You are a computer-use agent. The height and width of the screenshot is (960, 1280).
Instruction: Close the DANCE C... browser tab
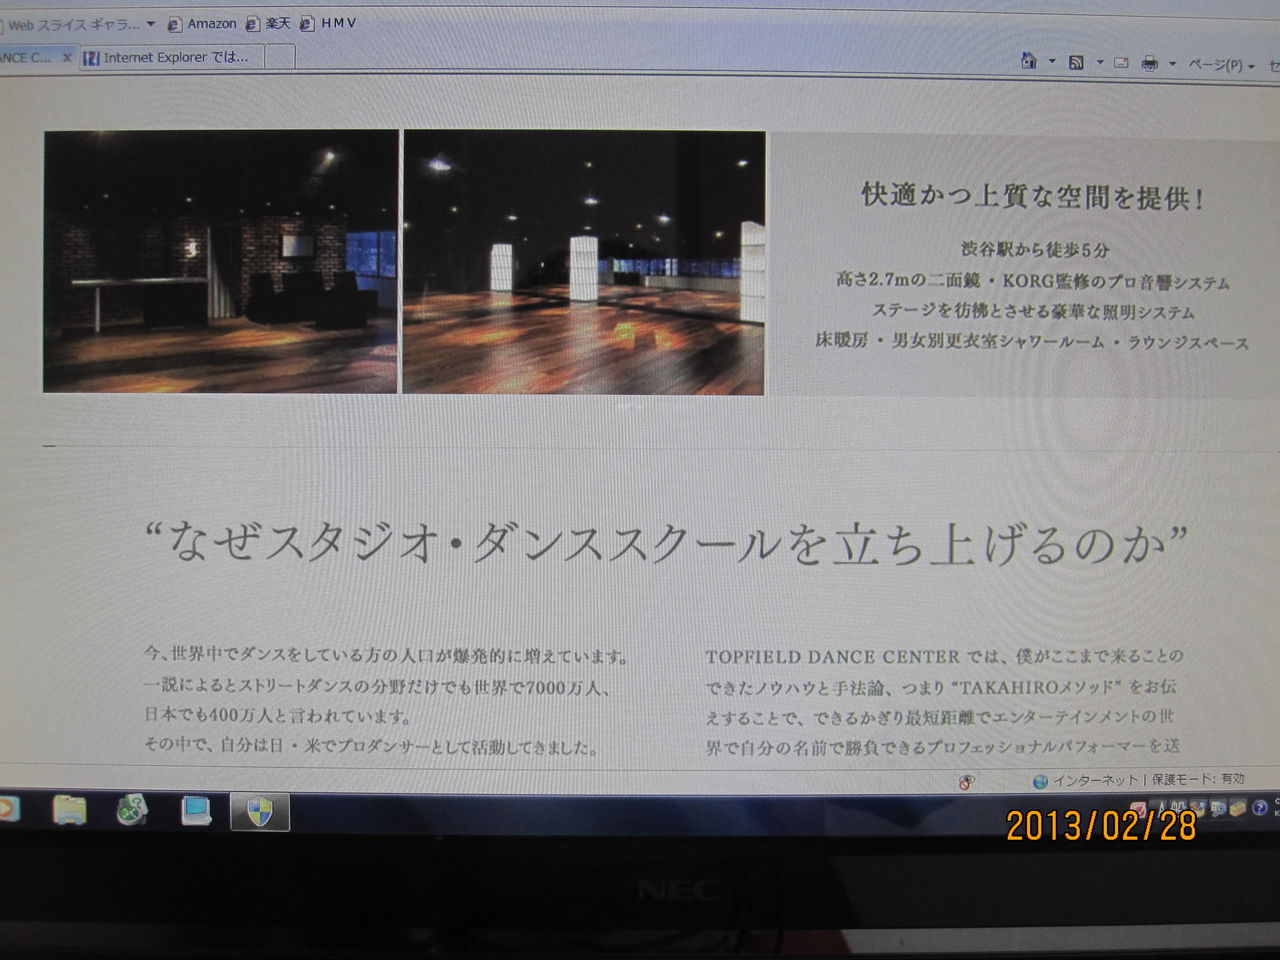pyautogui.click(x=67, y=58)
